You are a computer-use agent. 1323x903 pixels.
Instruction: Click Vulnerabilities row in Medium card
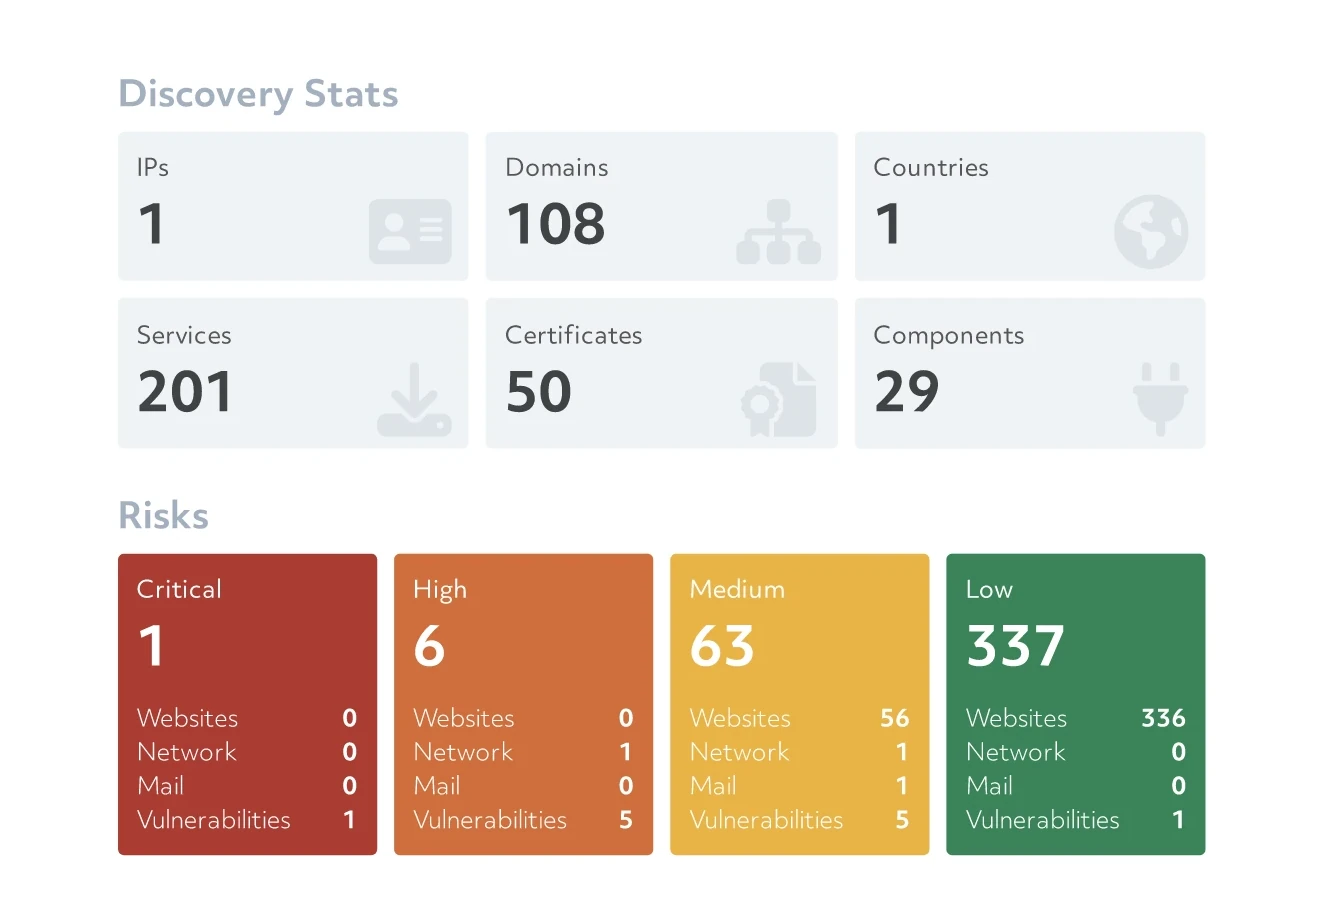[x=800, y=820]
